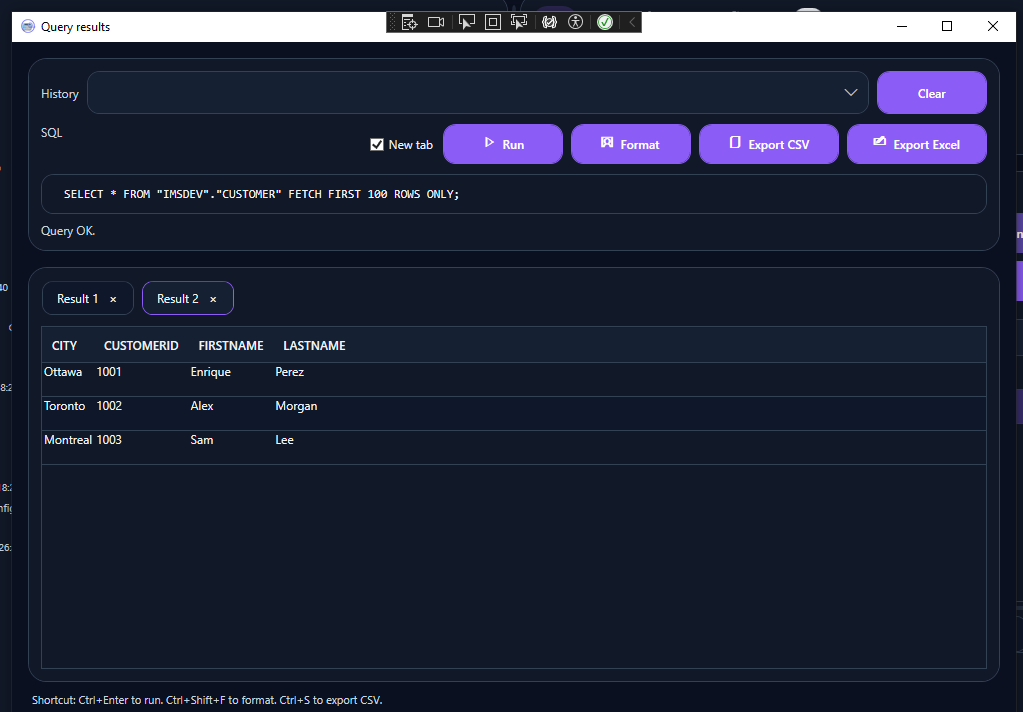Grab the dotted handle of debug toolbar
The width and height of the screenshot is (1023, 712).
point(392,23)
